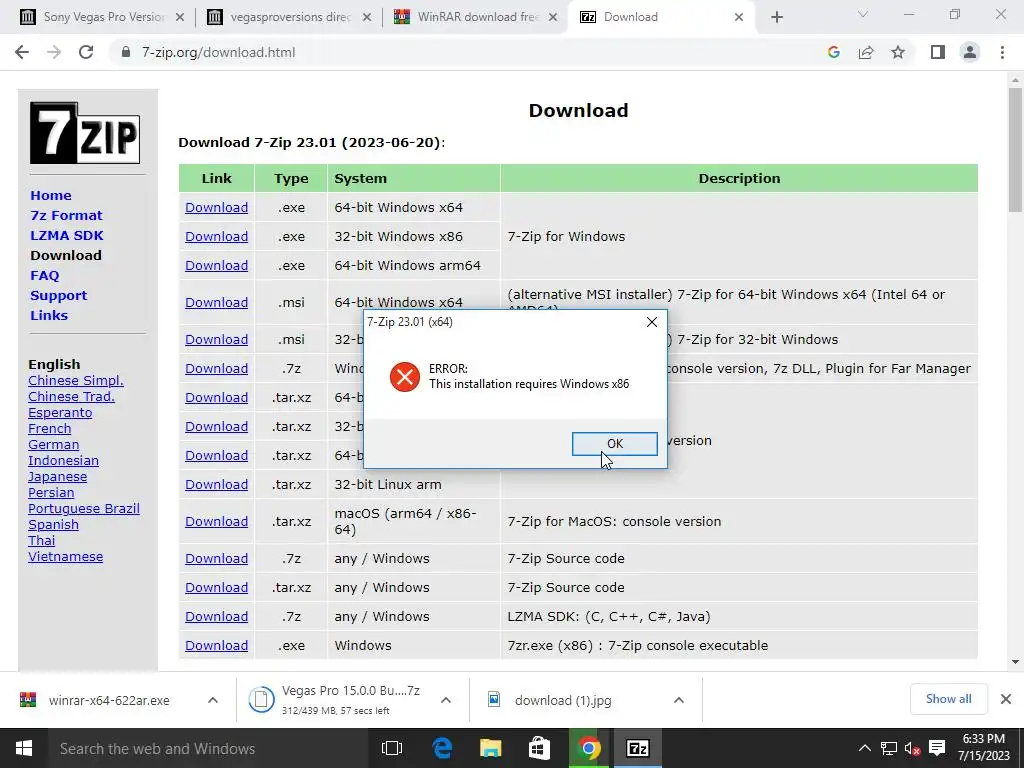Open the LZMA SDK sidebar link

[67, 235]
